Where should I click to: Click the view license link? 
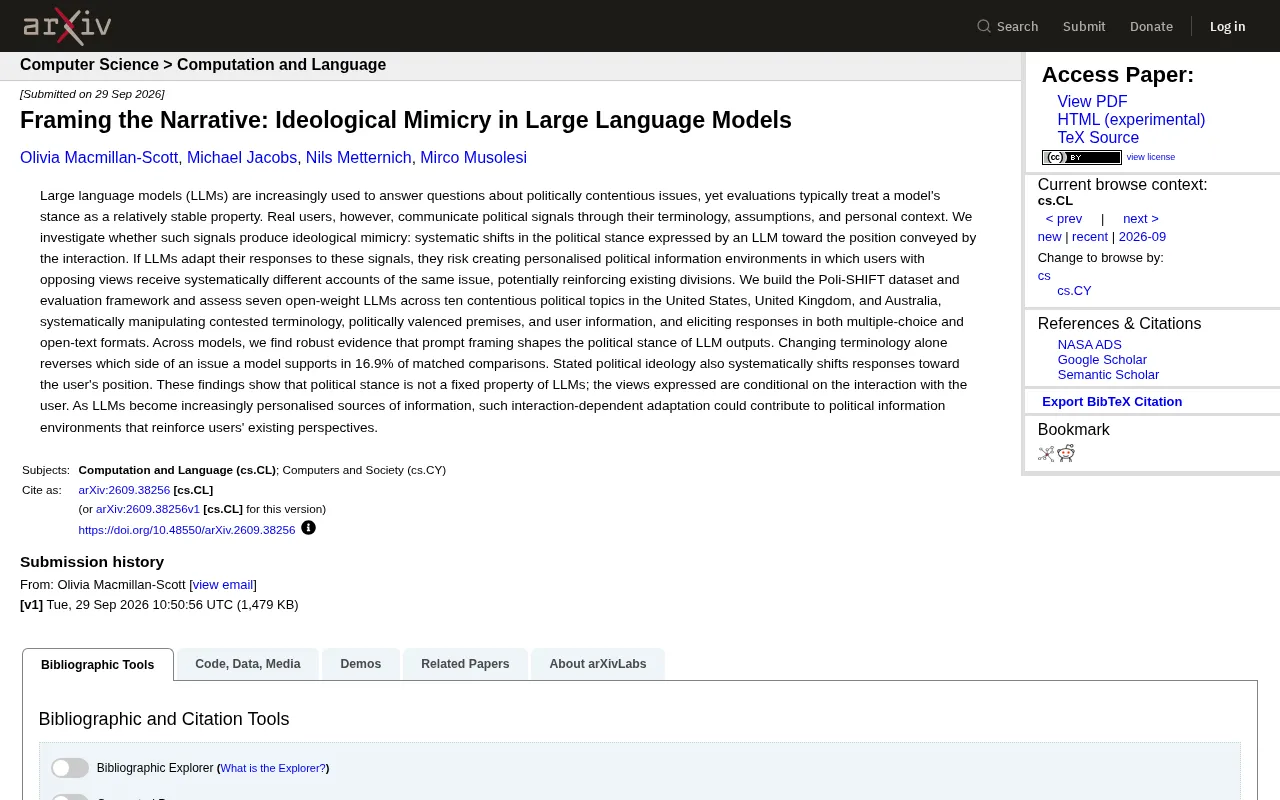click(x=1151, y=157)
